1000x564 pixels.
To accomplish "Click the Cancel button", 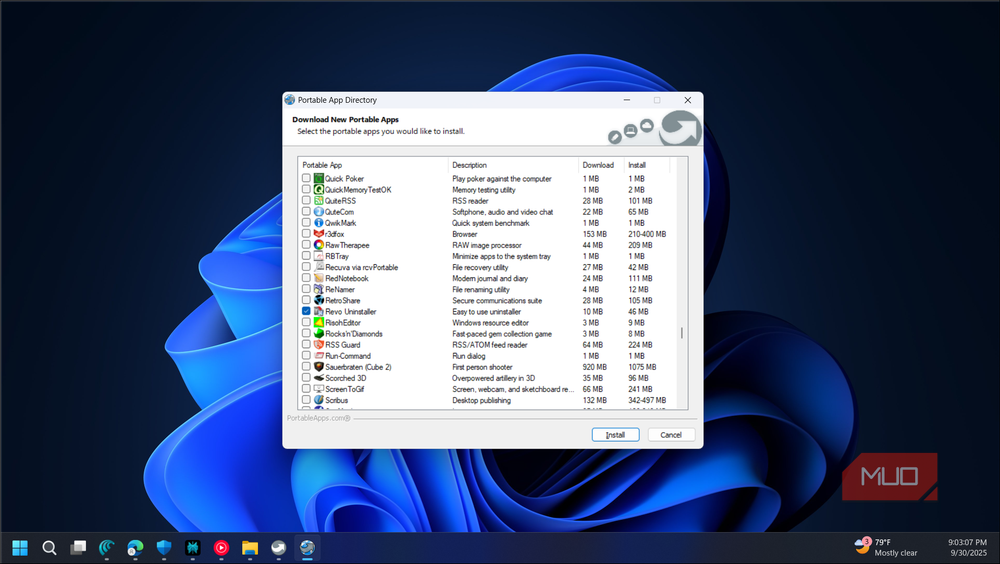I will tap(671, 434).
